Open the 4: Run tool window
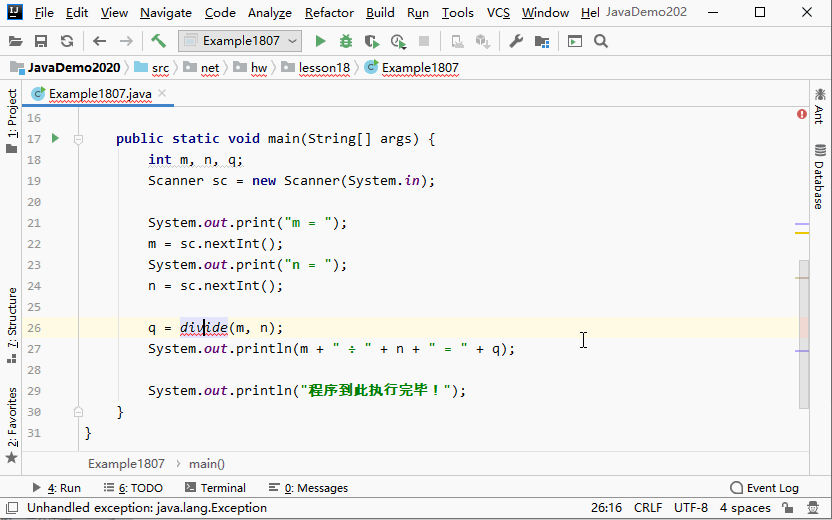This screenshot has height=520, width=832. pyautogui.click(x=57, y=488)
